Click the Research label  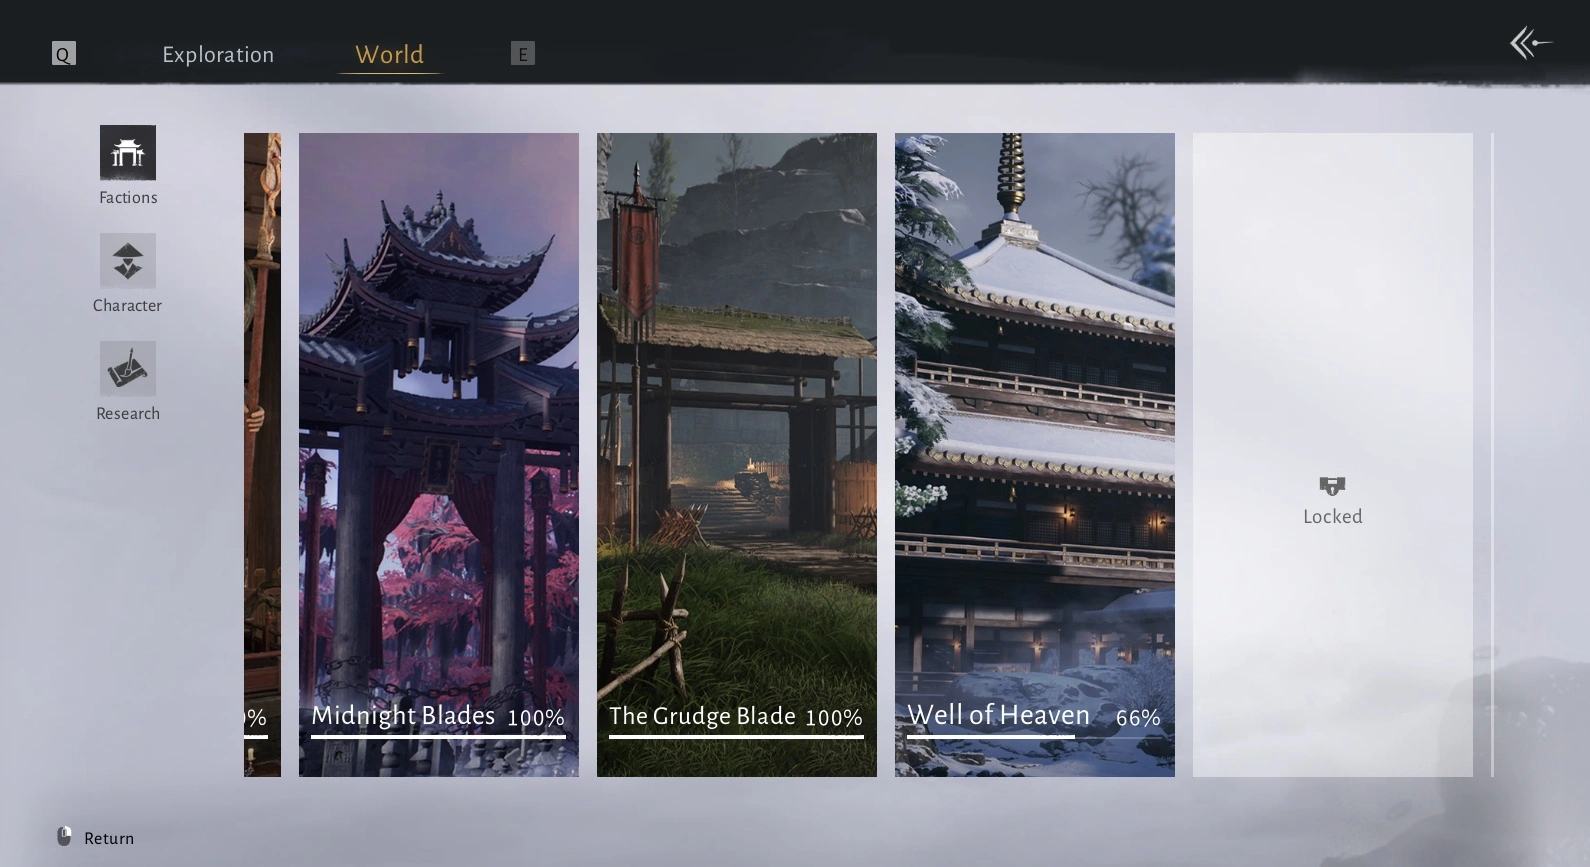pyautogui.click(x=128, y=414)
